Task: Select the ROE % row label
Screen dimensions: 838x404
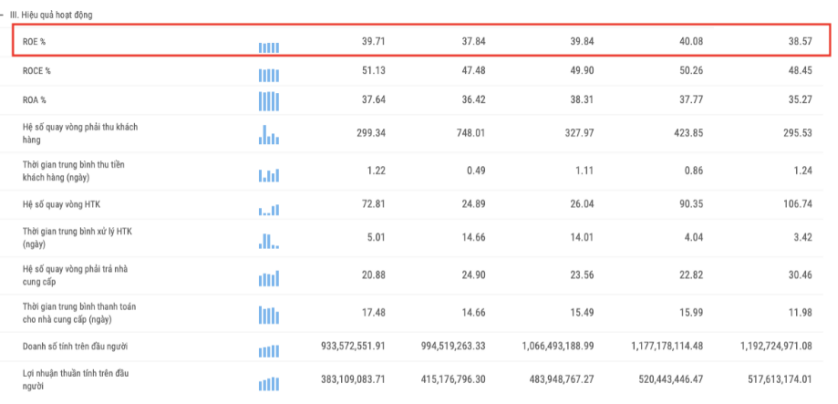Action: 36,43
